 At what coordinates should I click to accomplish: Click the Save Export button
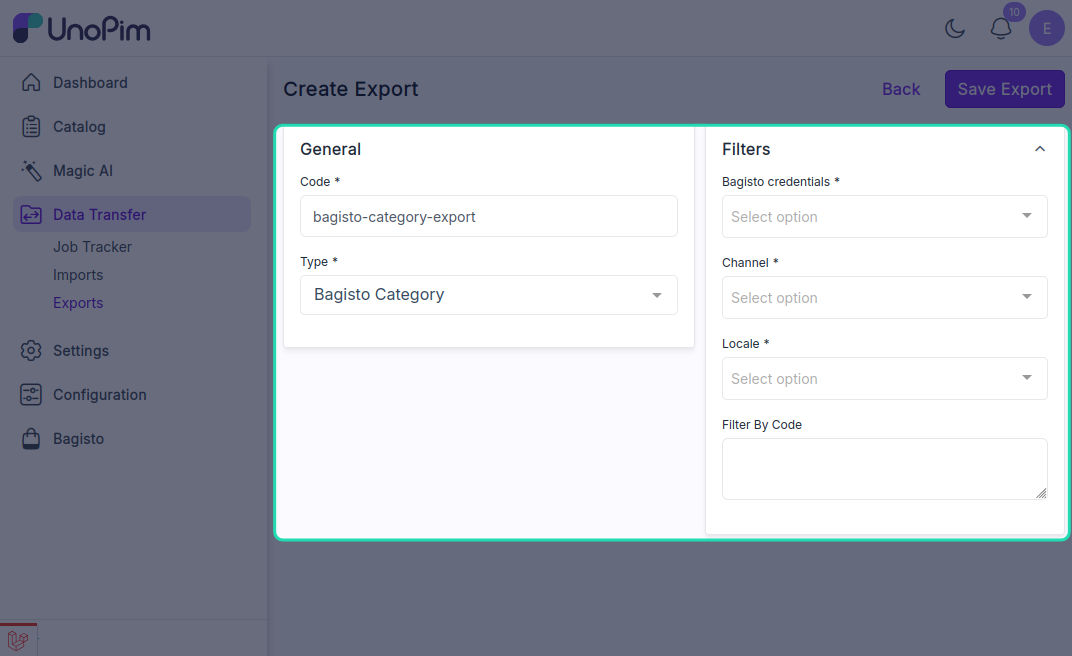pyautogui.click(x=1004, y=89)
